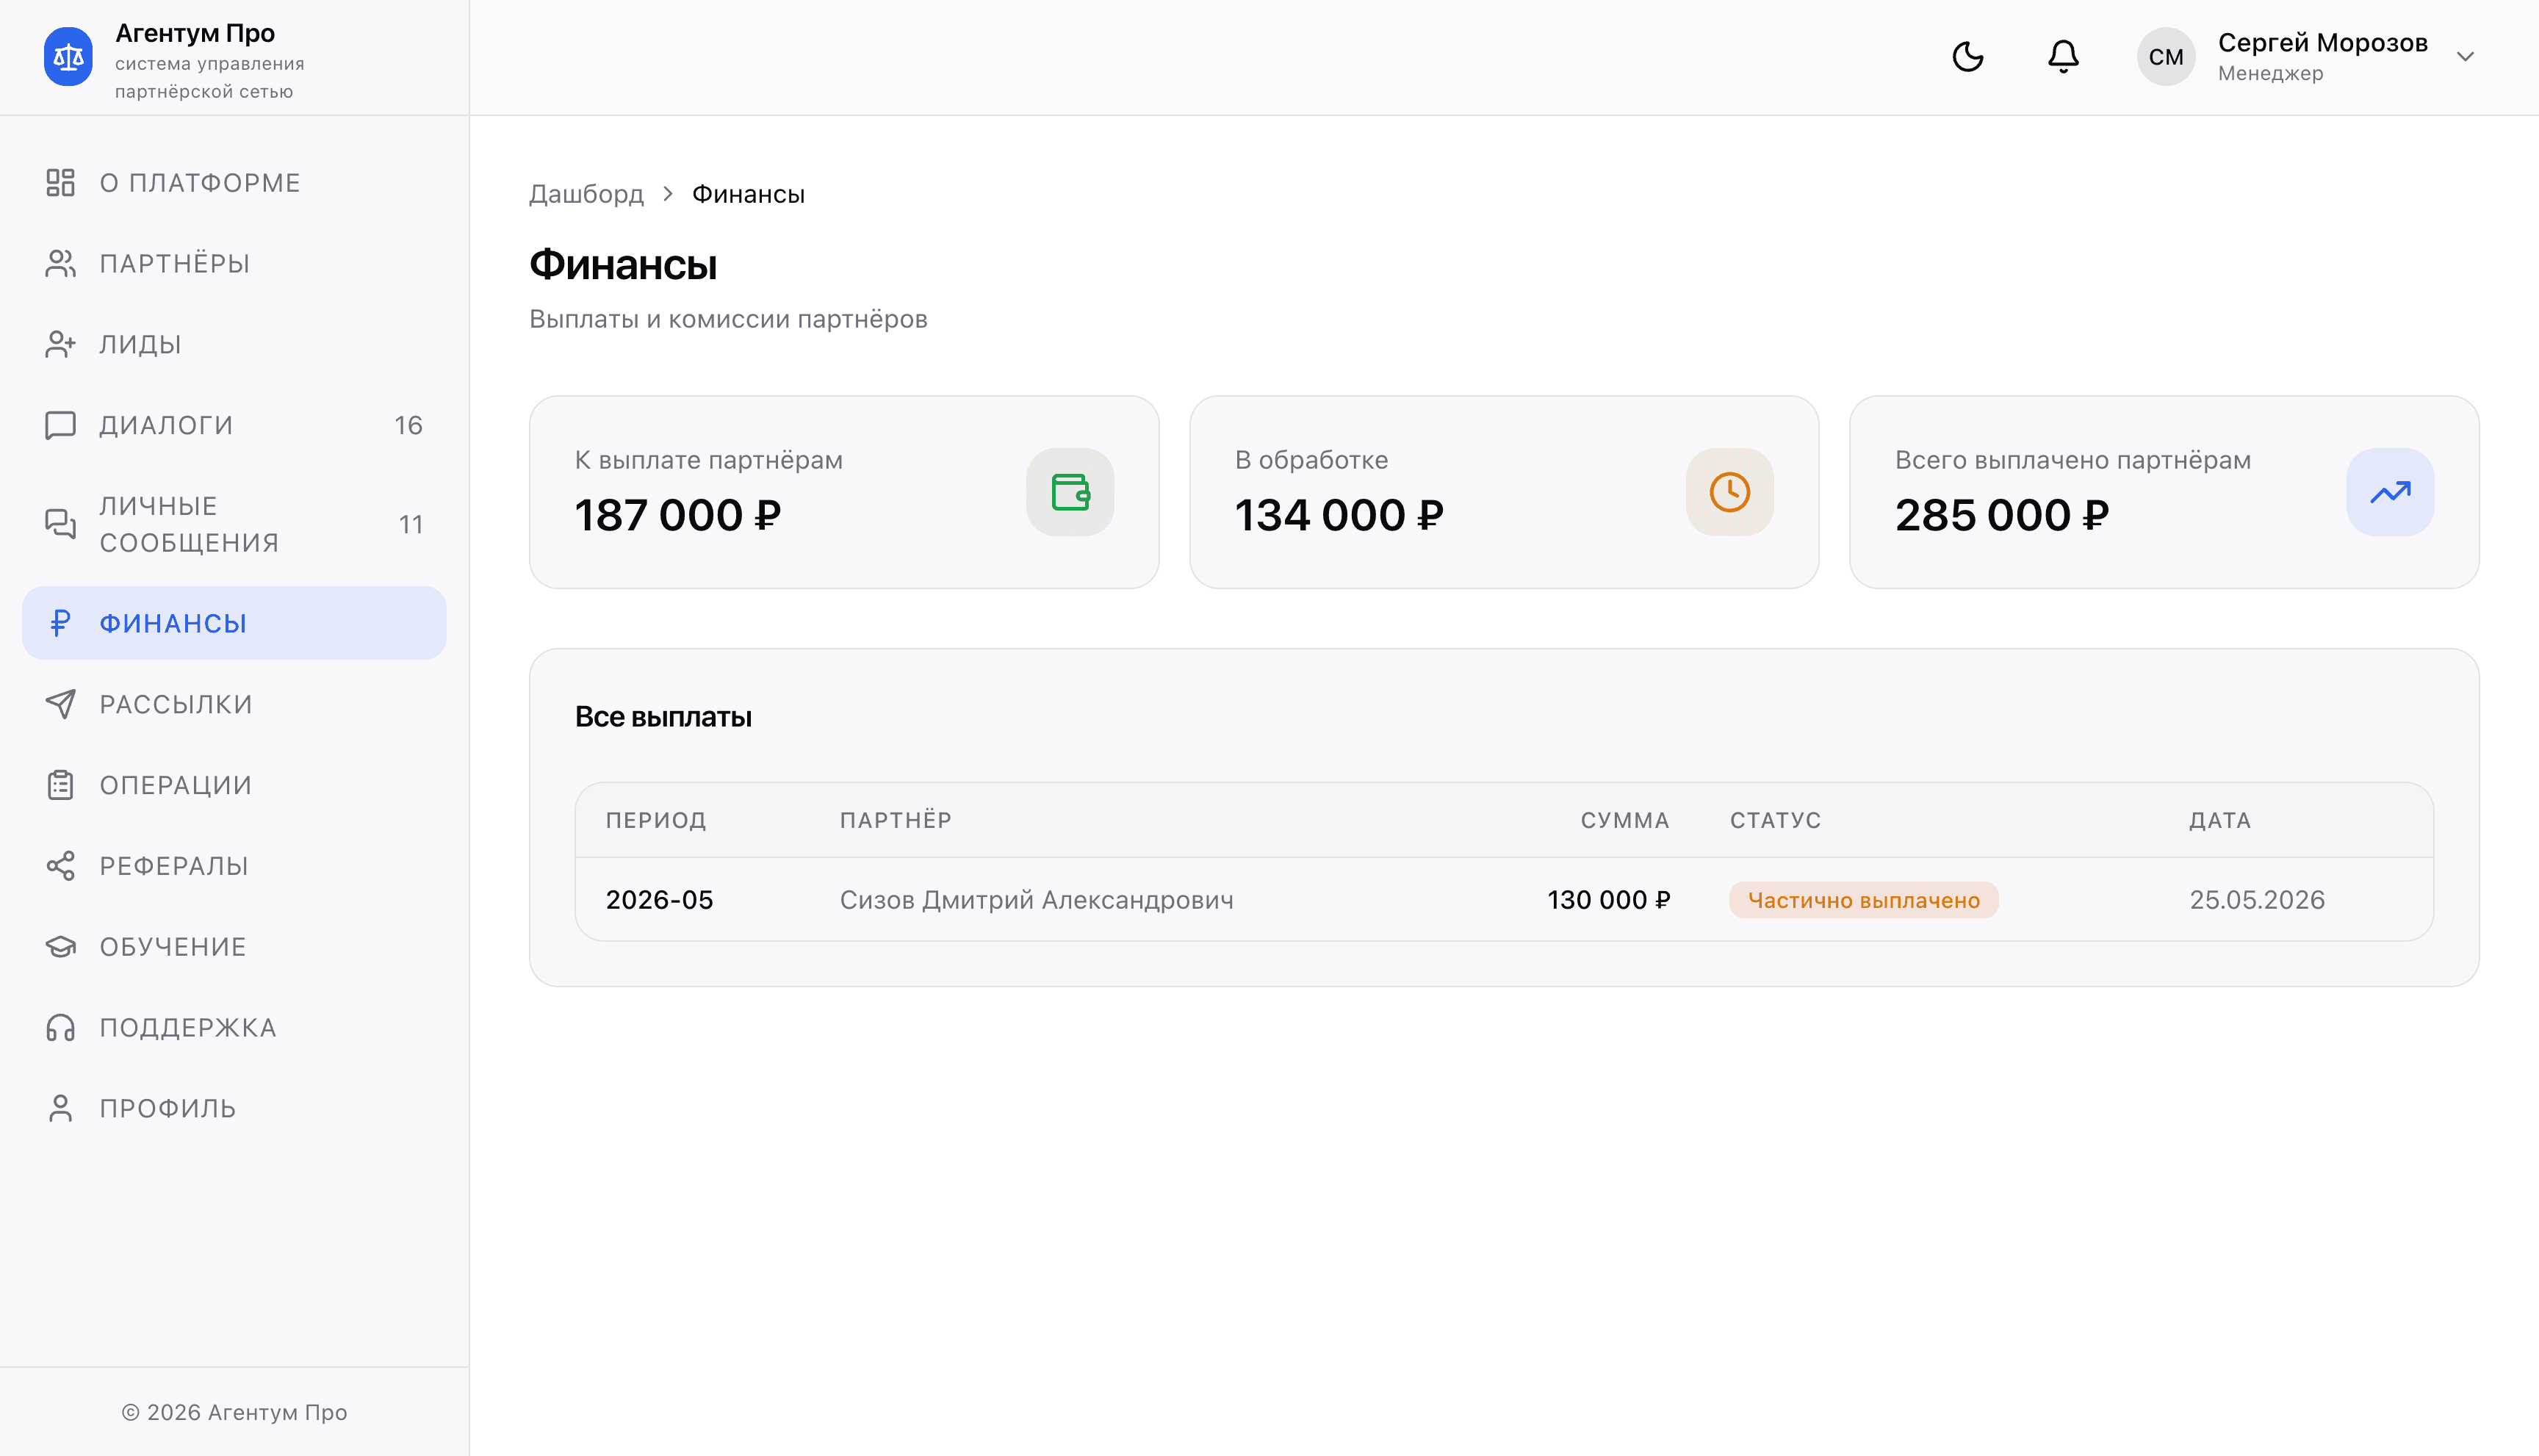Open ЛИЧНЫЕ СООБЩЕНИЯ in the sidebar
Viewport: 2539px width, 1456px height.
pos(234,524)
